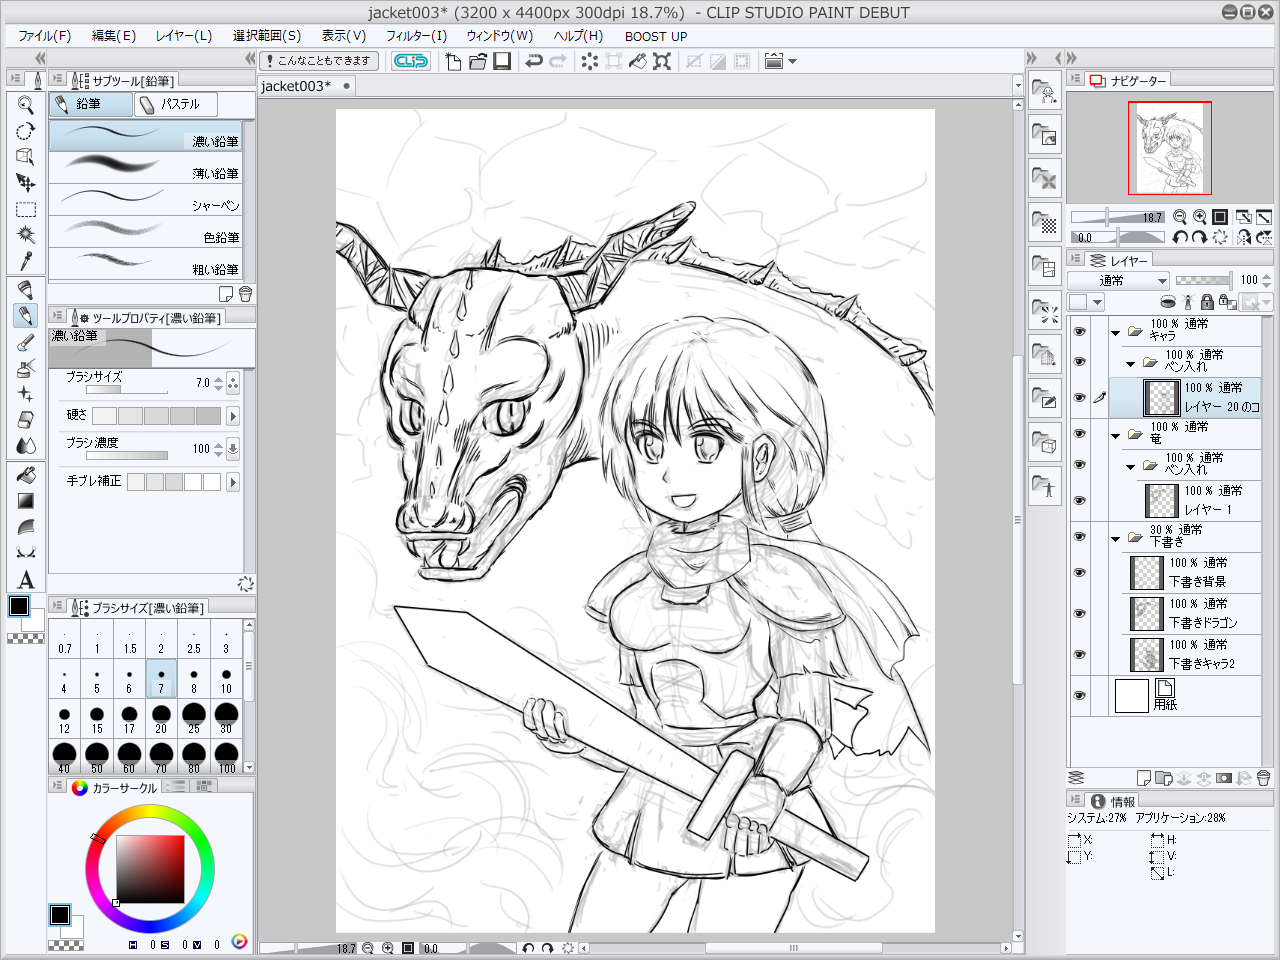Adjust the ブラシ濃度 density slider

pos(127,456)
